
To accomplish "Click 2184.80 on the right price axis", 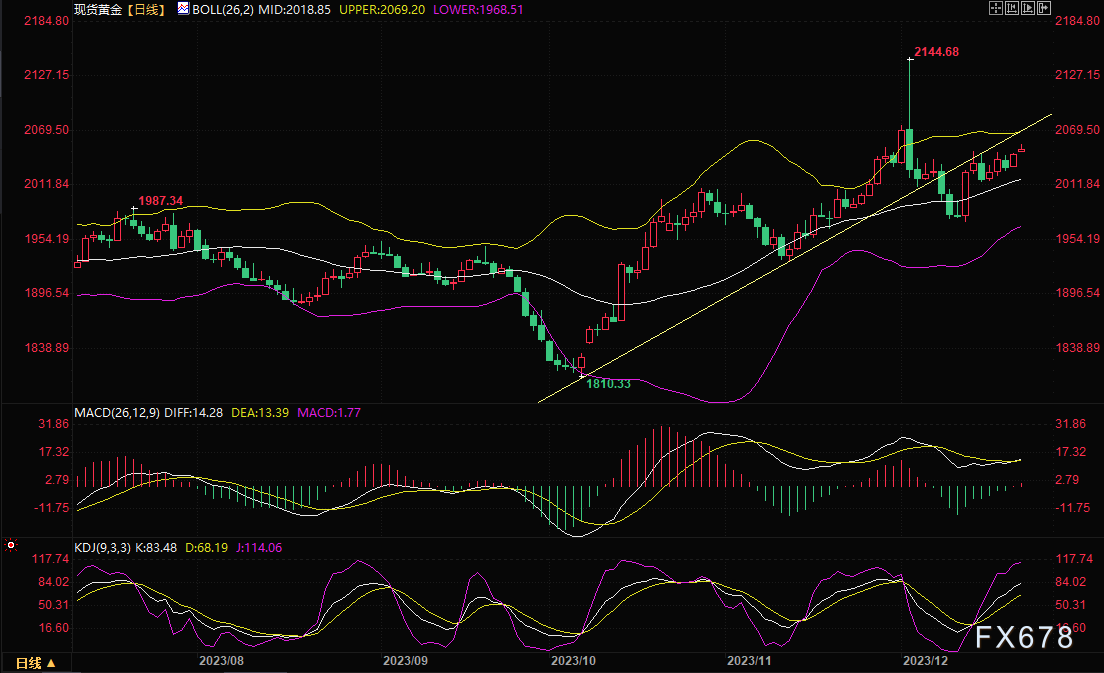I will pyautogui.click(x=1077, y=21).
